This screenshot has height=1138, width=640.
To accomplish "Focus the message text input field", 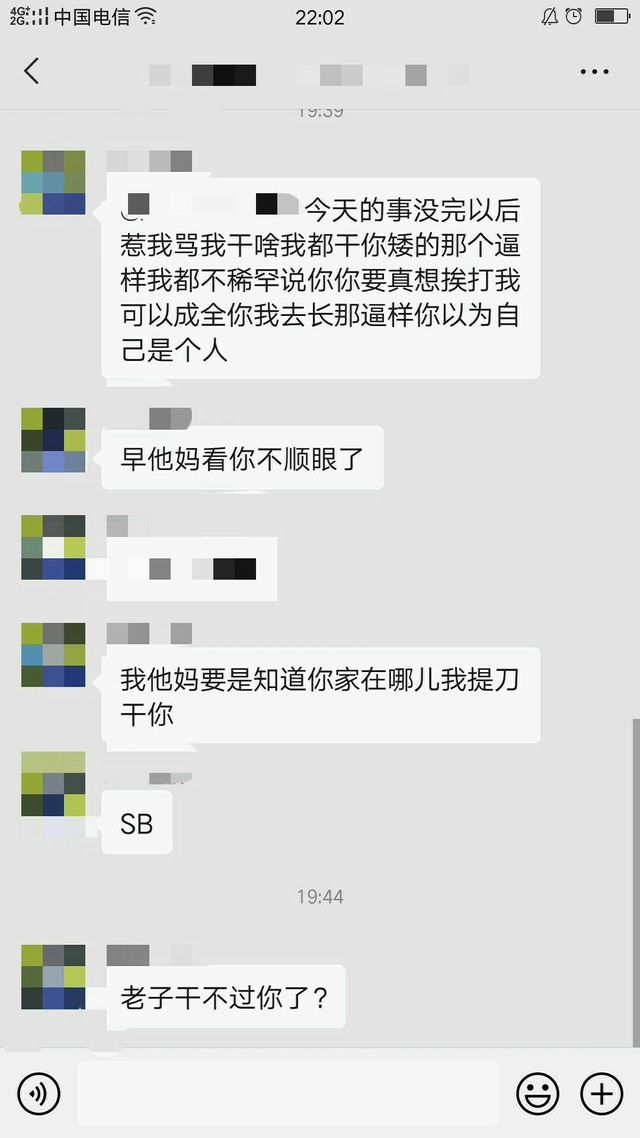I will (x=288, y=1093).
